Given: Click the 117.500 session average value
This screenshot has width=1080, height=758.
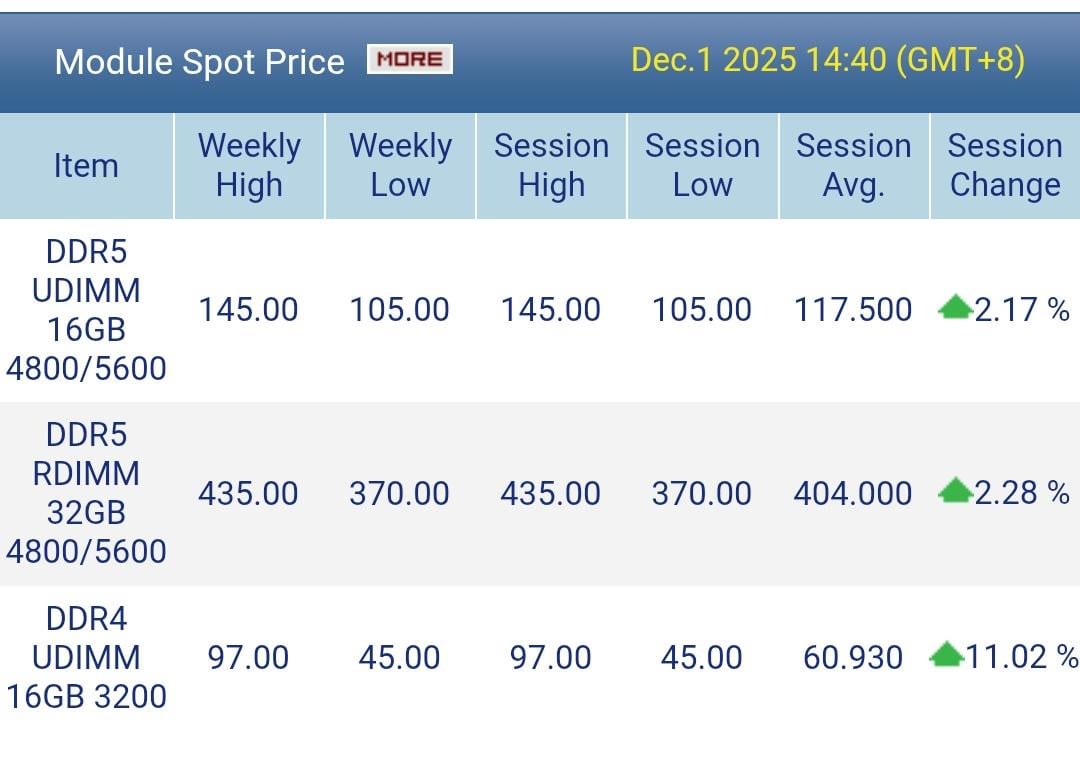Looking at the screenshot, I should [853, 310].
